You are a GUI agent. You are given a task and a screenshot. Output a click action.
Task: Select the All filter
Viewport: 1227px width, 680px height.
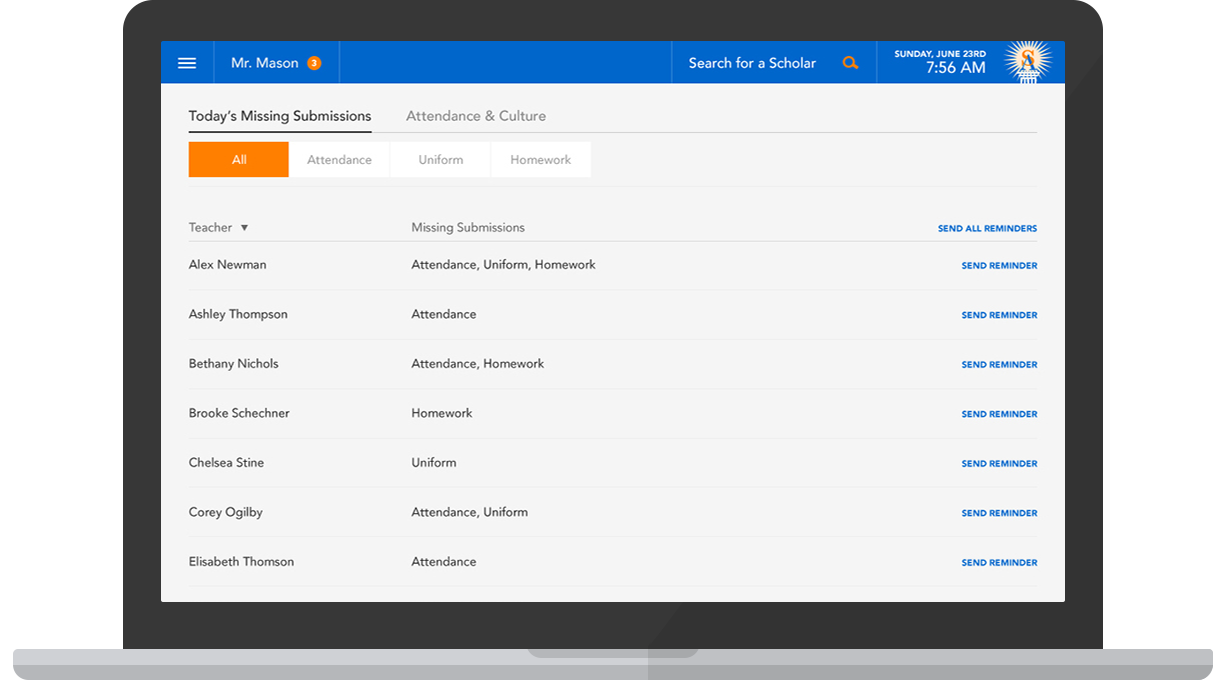(x=239, y=160)
